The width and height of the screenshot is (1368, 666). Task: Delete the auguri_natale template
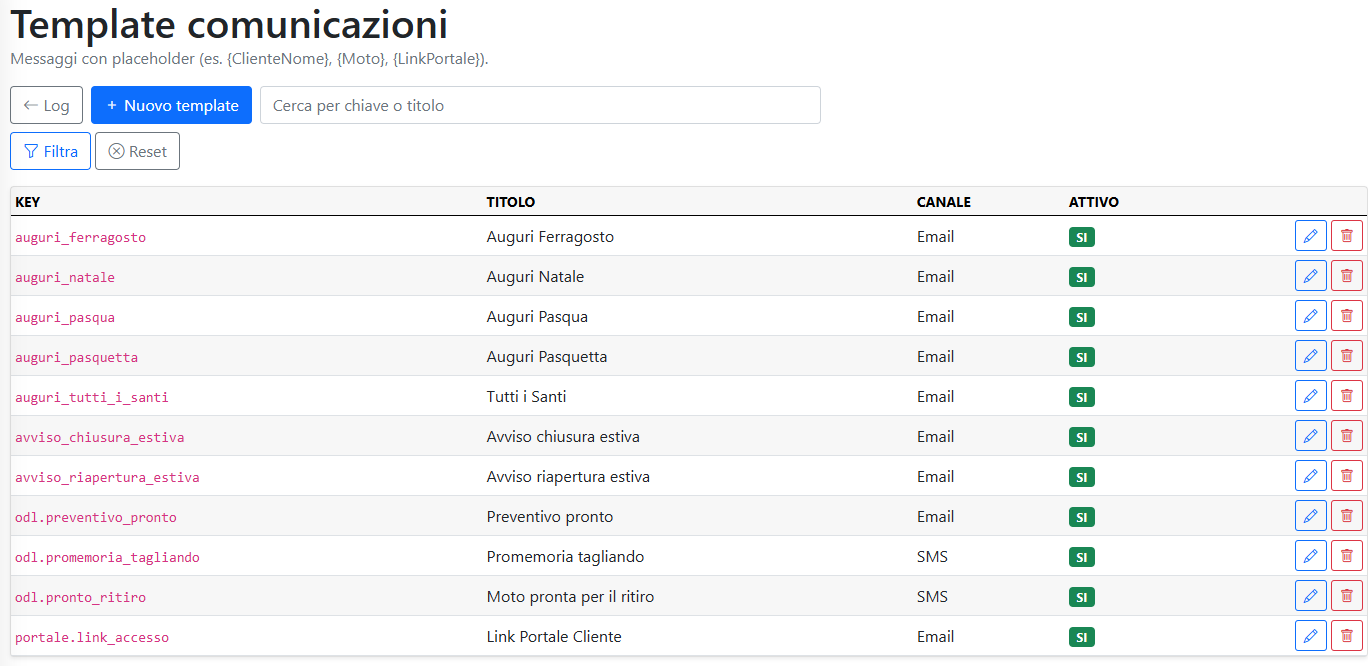click(1346, 276)
